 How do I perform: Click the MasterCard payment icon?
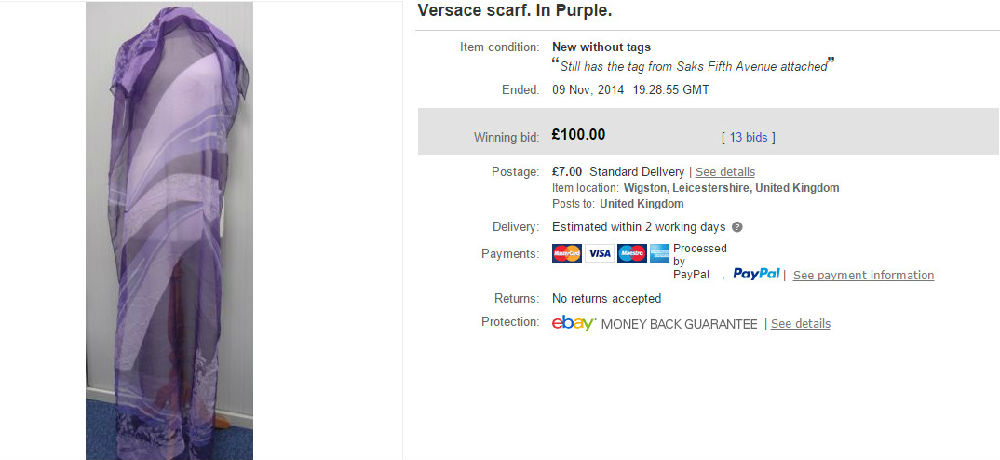point(566,253)
